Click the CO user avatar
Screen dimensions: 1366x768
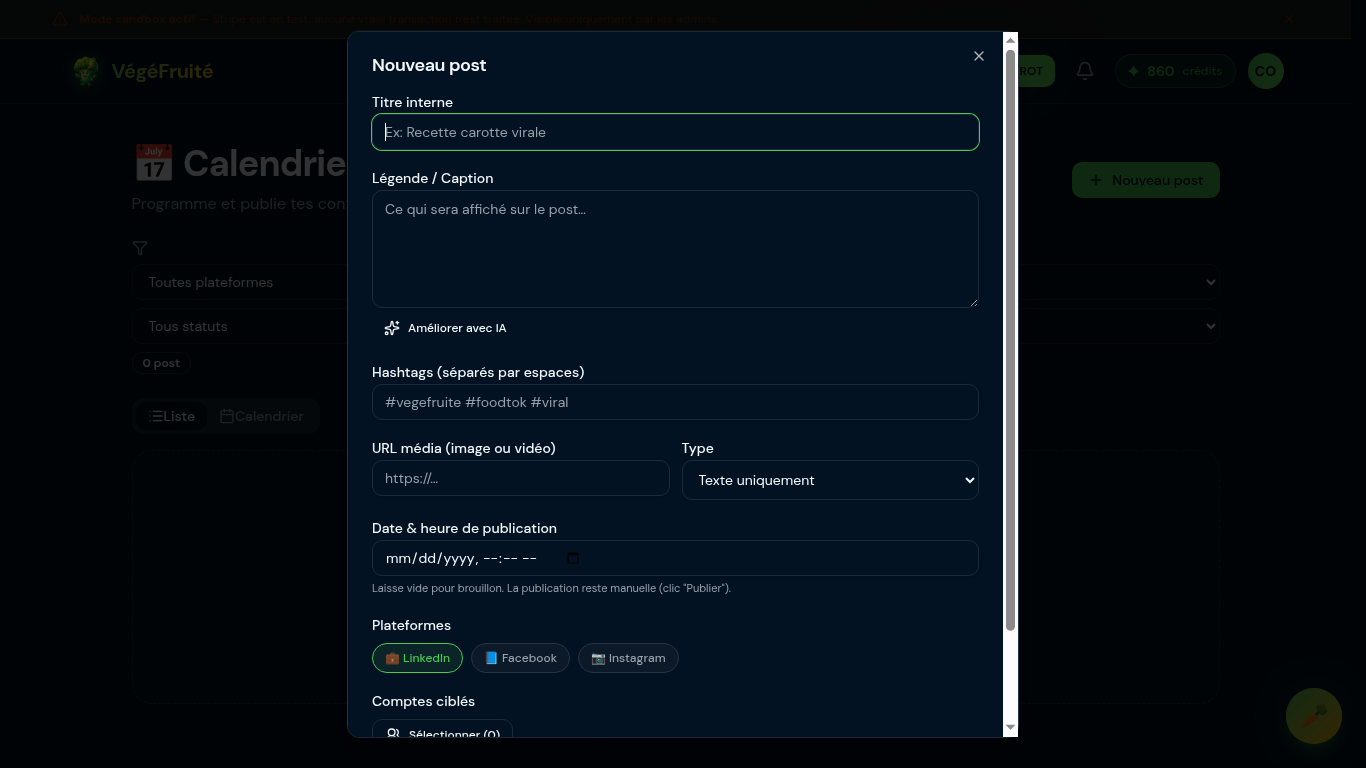click(1265, 71)
